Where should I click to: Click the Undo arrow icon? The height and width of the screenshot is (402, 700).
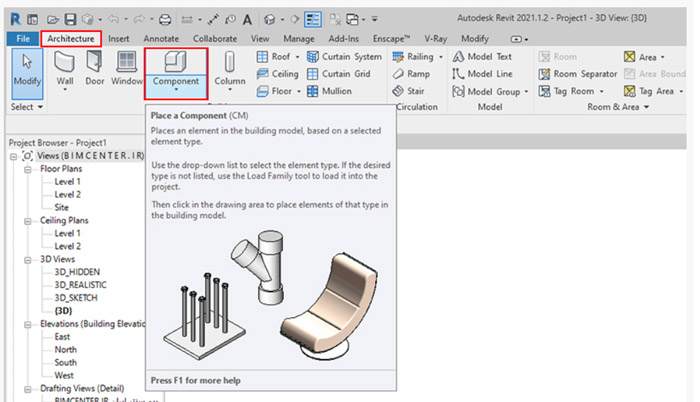click(113, 19)
